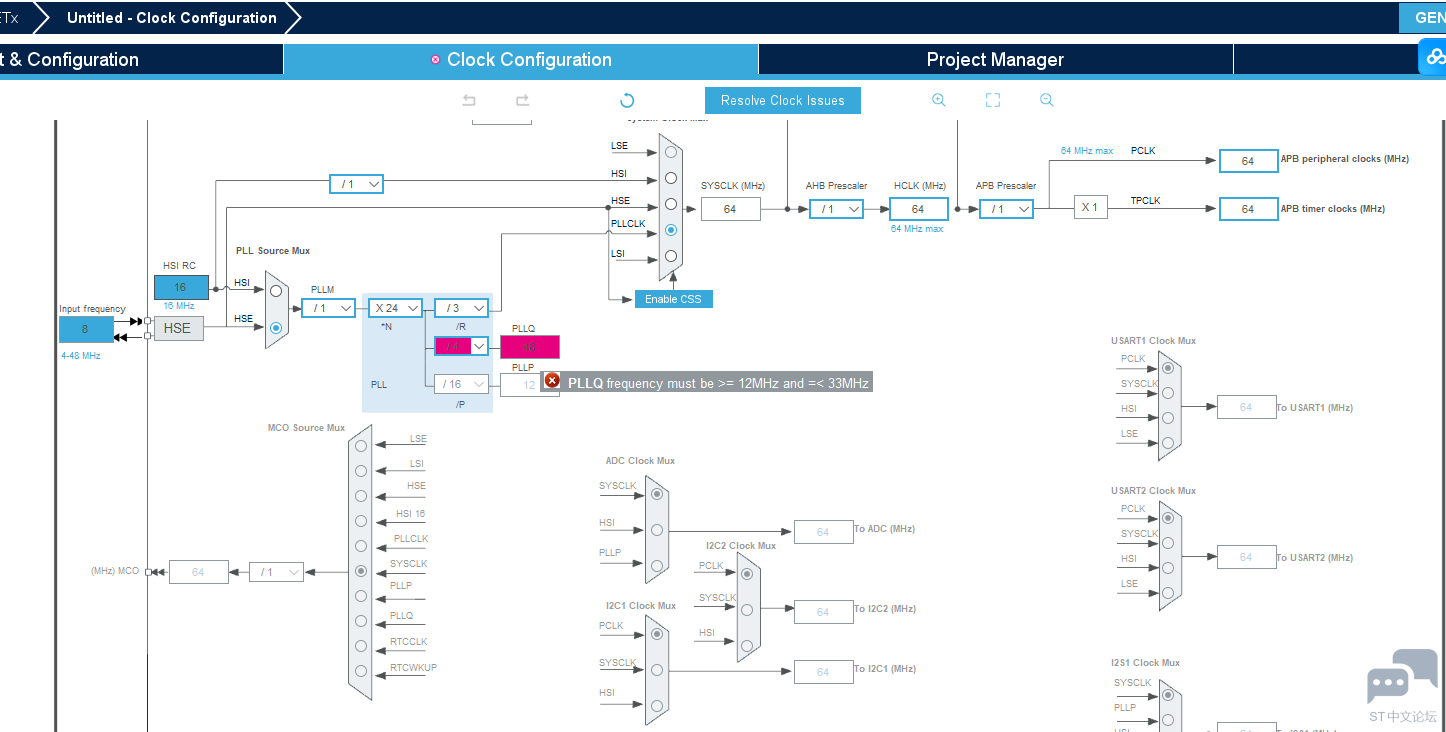Select PCLK in USART1 Clock Mux
This screenshot has height=732, width=1446.
1168,367
